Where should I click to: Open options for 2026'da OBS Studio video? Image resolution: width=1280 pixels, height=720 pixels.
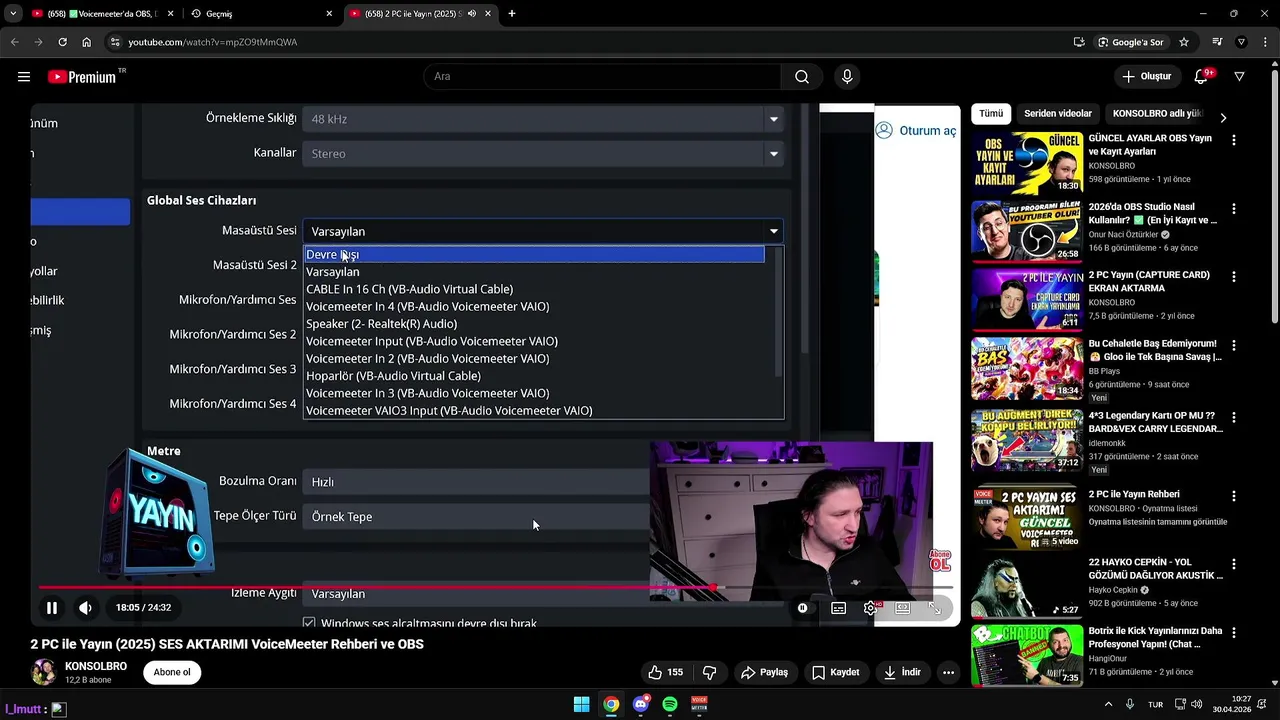(x=1234, y=209)
